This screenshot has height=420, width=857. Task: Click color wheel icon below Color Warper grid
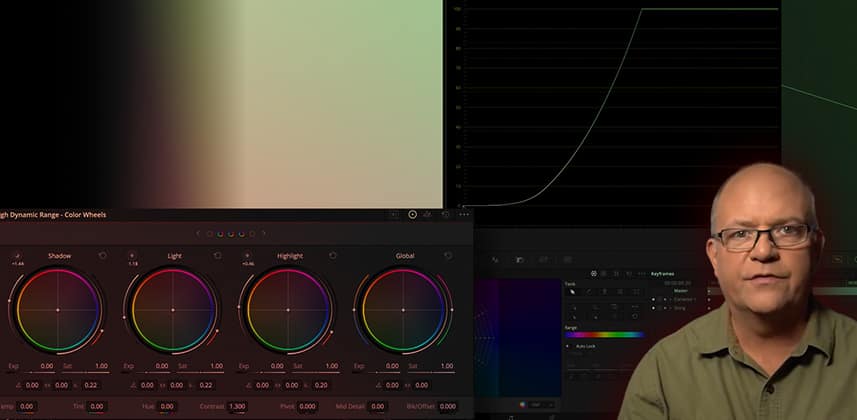(x=523, y=405)
